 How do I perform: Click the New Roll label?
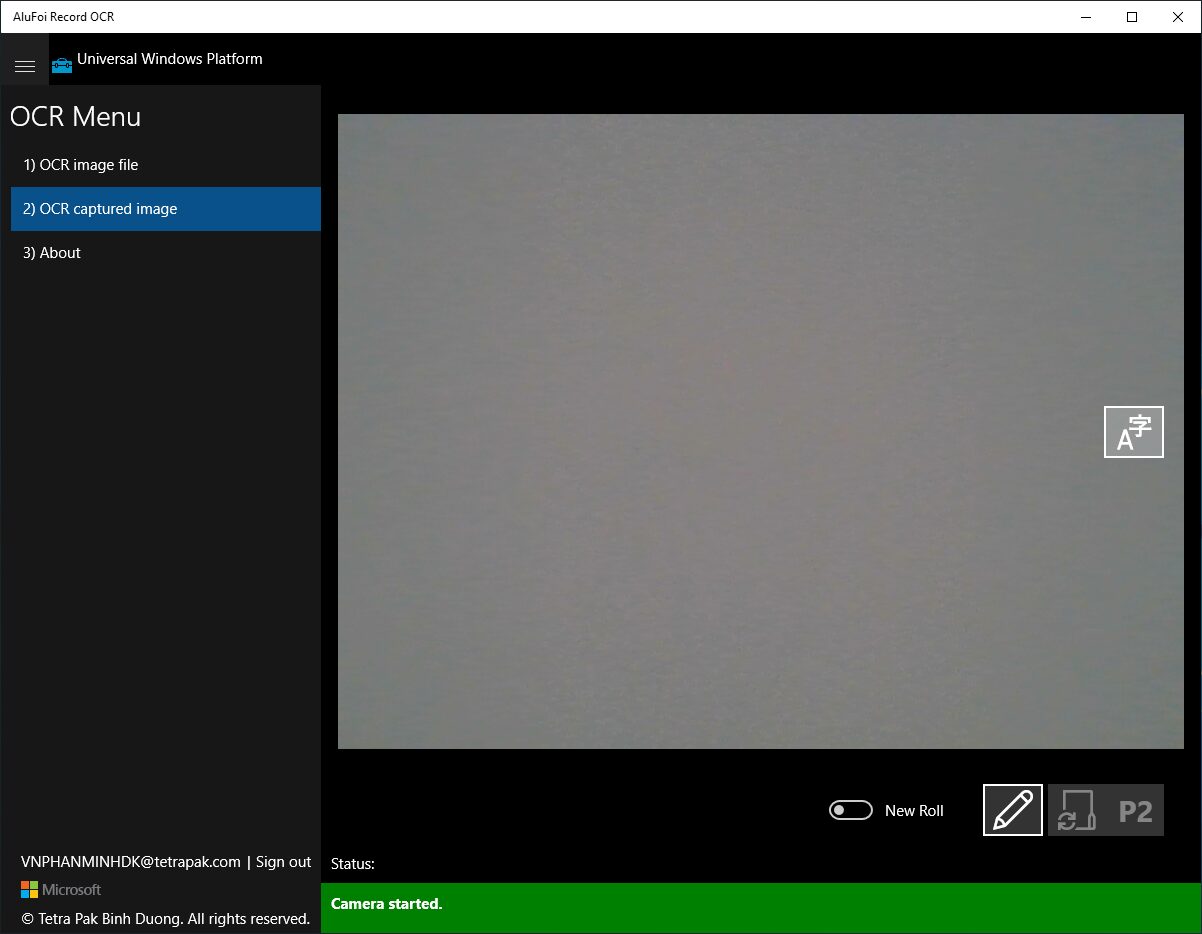click(914, 811)
